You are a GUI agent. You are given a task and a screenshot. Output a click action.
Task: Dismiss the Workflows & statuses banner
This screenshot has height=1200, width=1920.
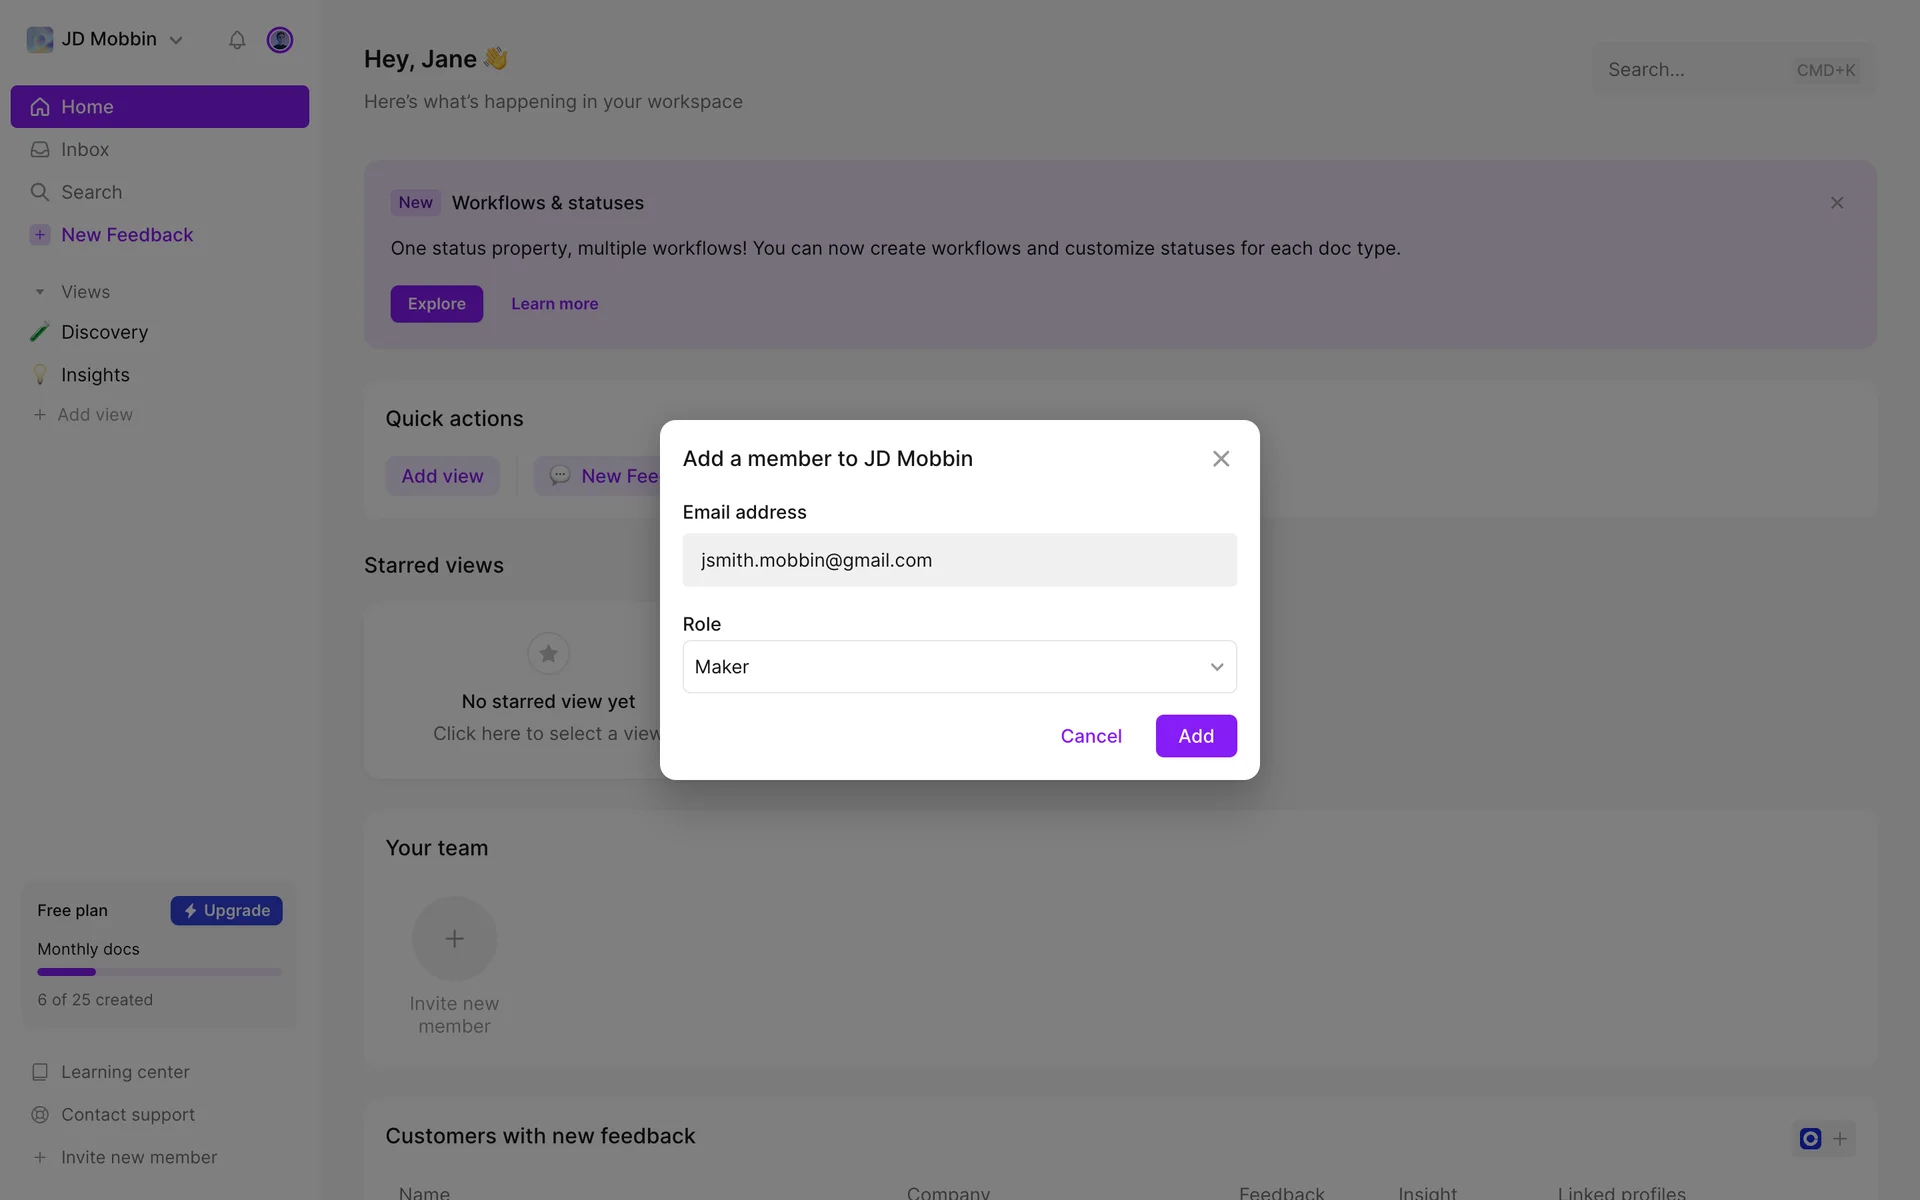click(1837, 203)
